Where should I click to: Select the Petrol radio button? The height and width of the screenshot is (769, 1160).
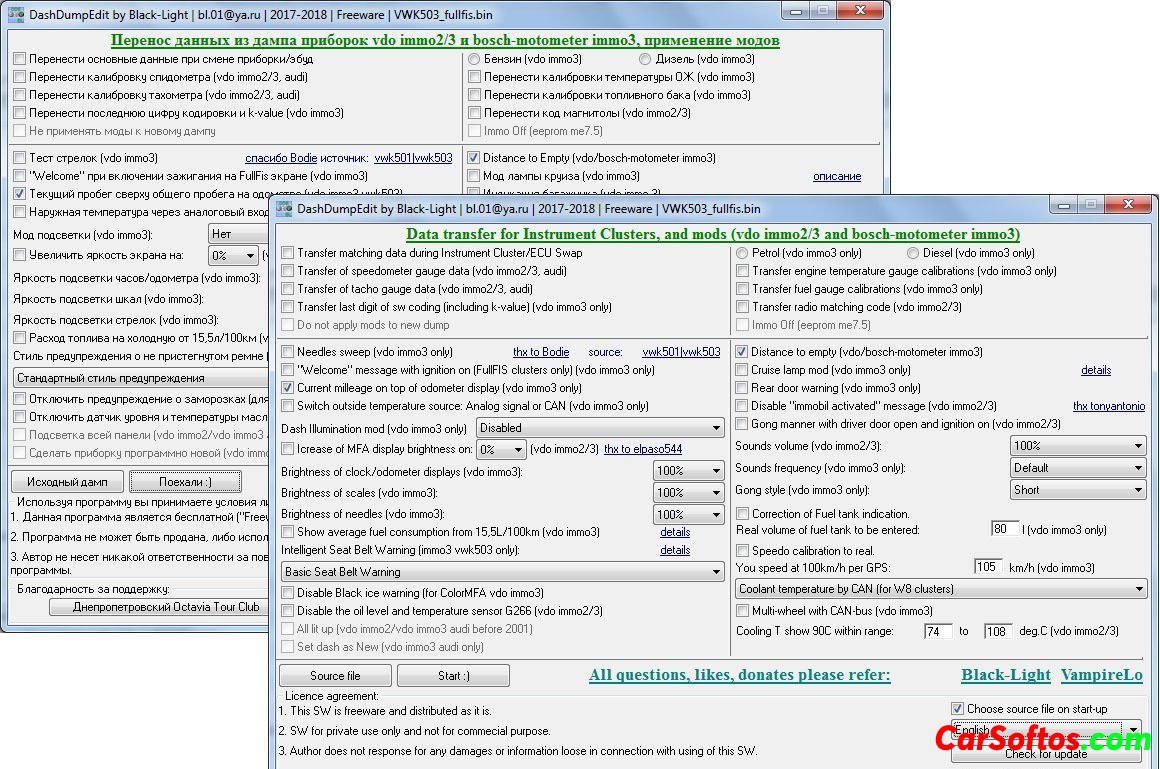742,253
